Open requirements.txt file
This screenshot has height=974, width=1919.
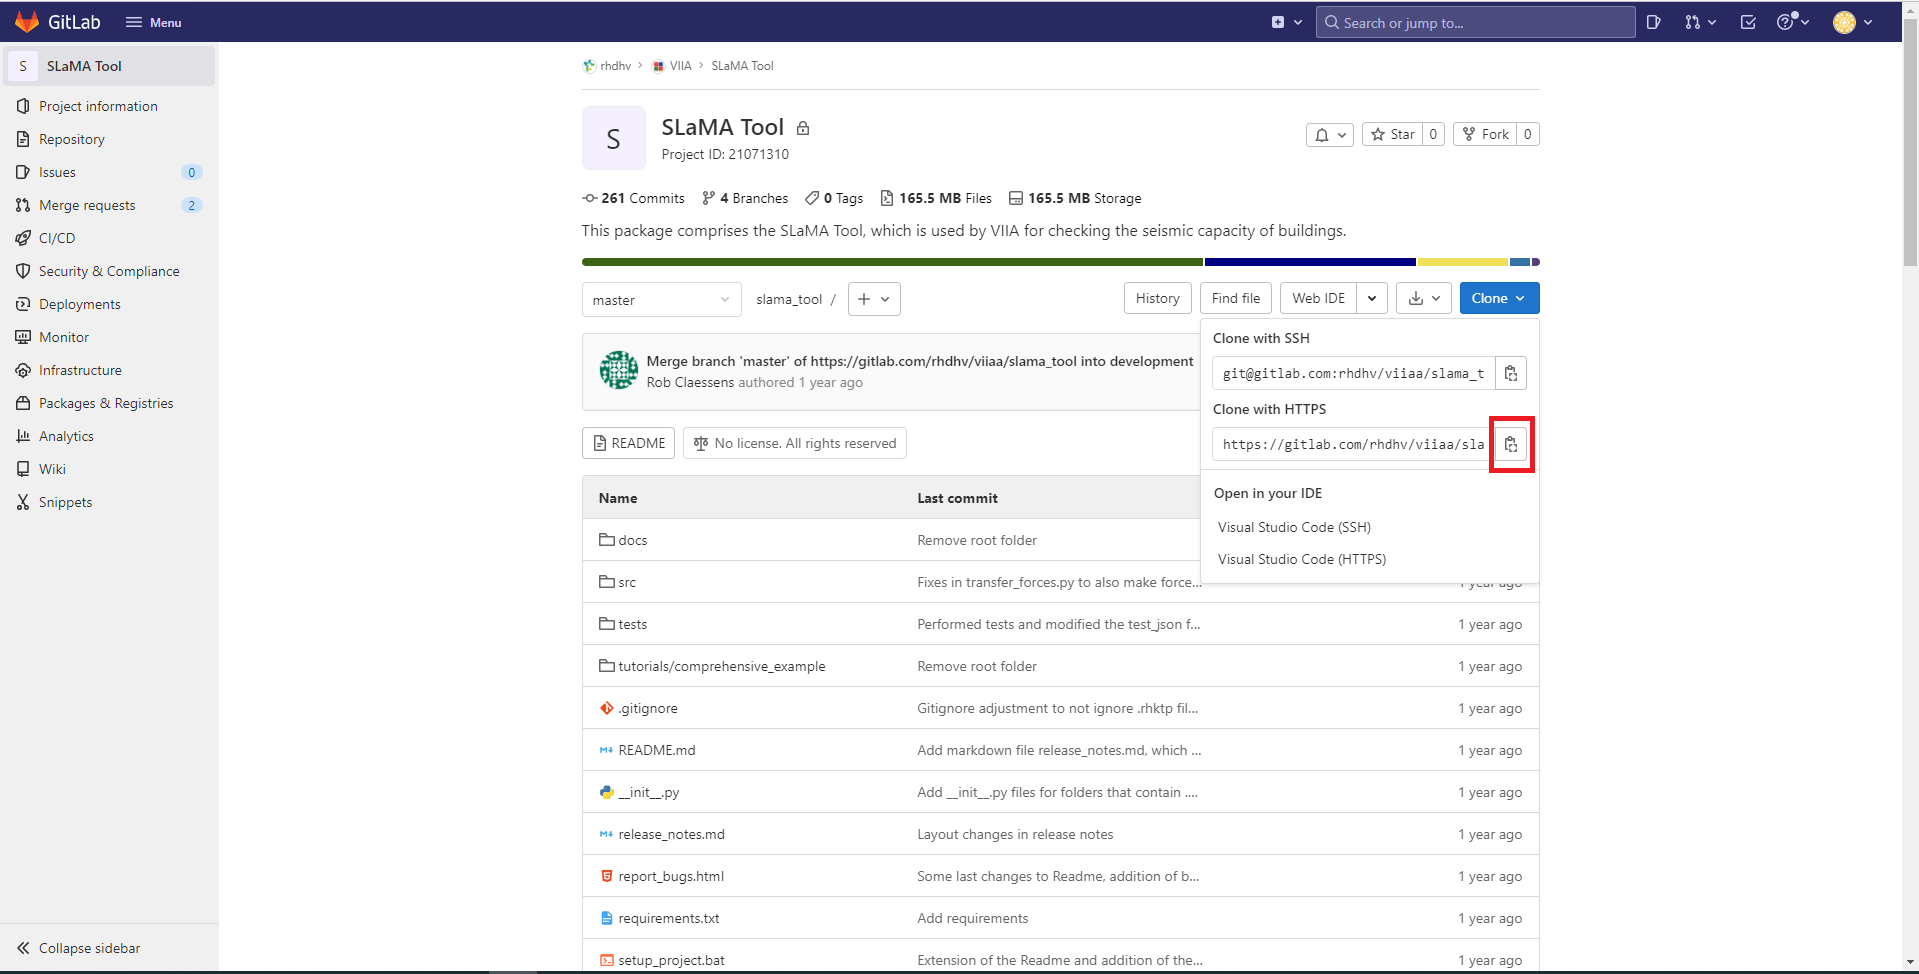click(669, 918)
